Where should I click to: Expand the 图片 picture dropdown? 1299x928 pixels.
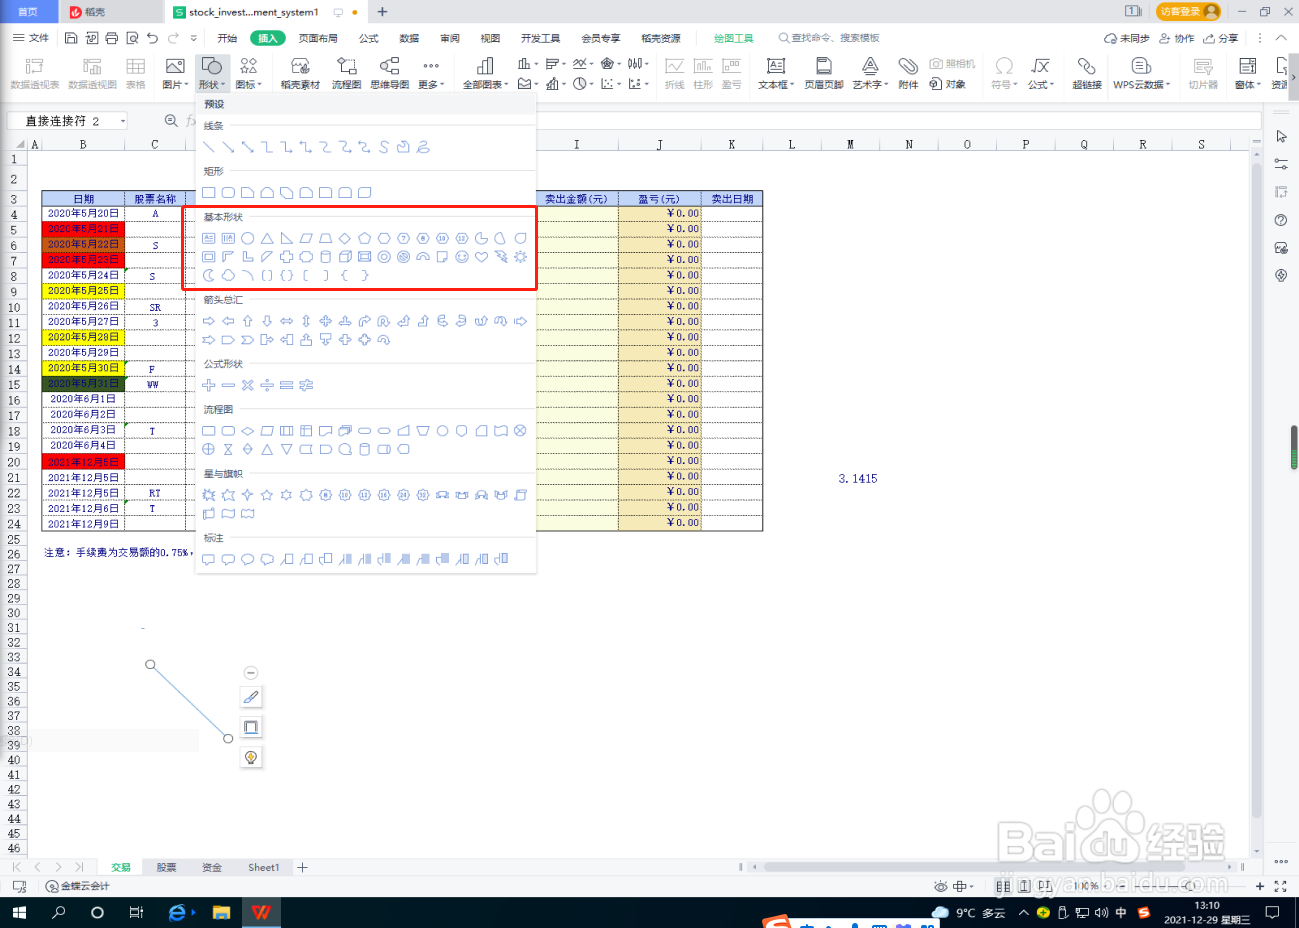(x=175, y=74)
